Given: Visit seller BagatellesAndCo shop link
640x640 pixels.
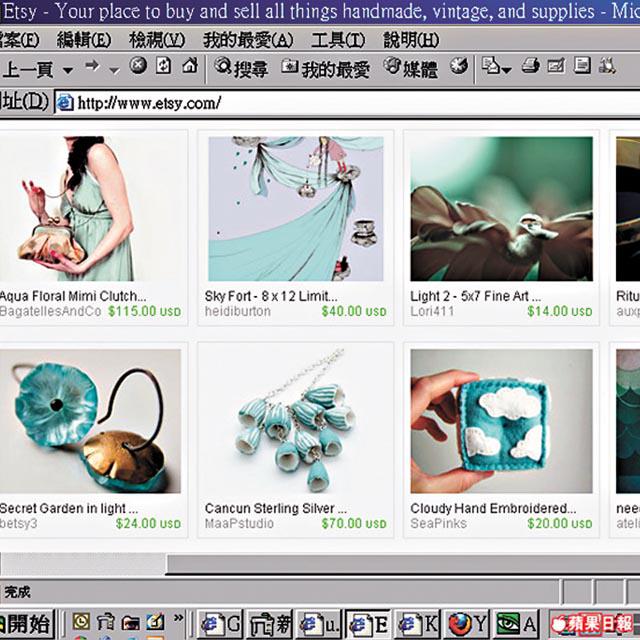Looking at the screenshot, I should coord(50,311).
